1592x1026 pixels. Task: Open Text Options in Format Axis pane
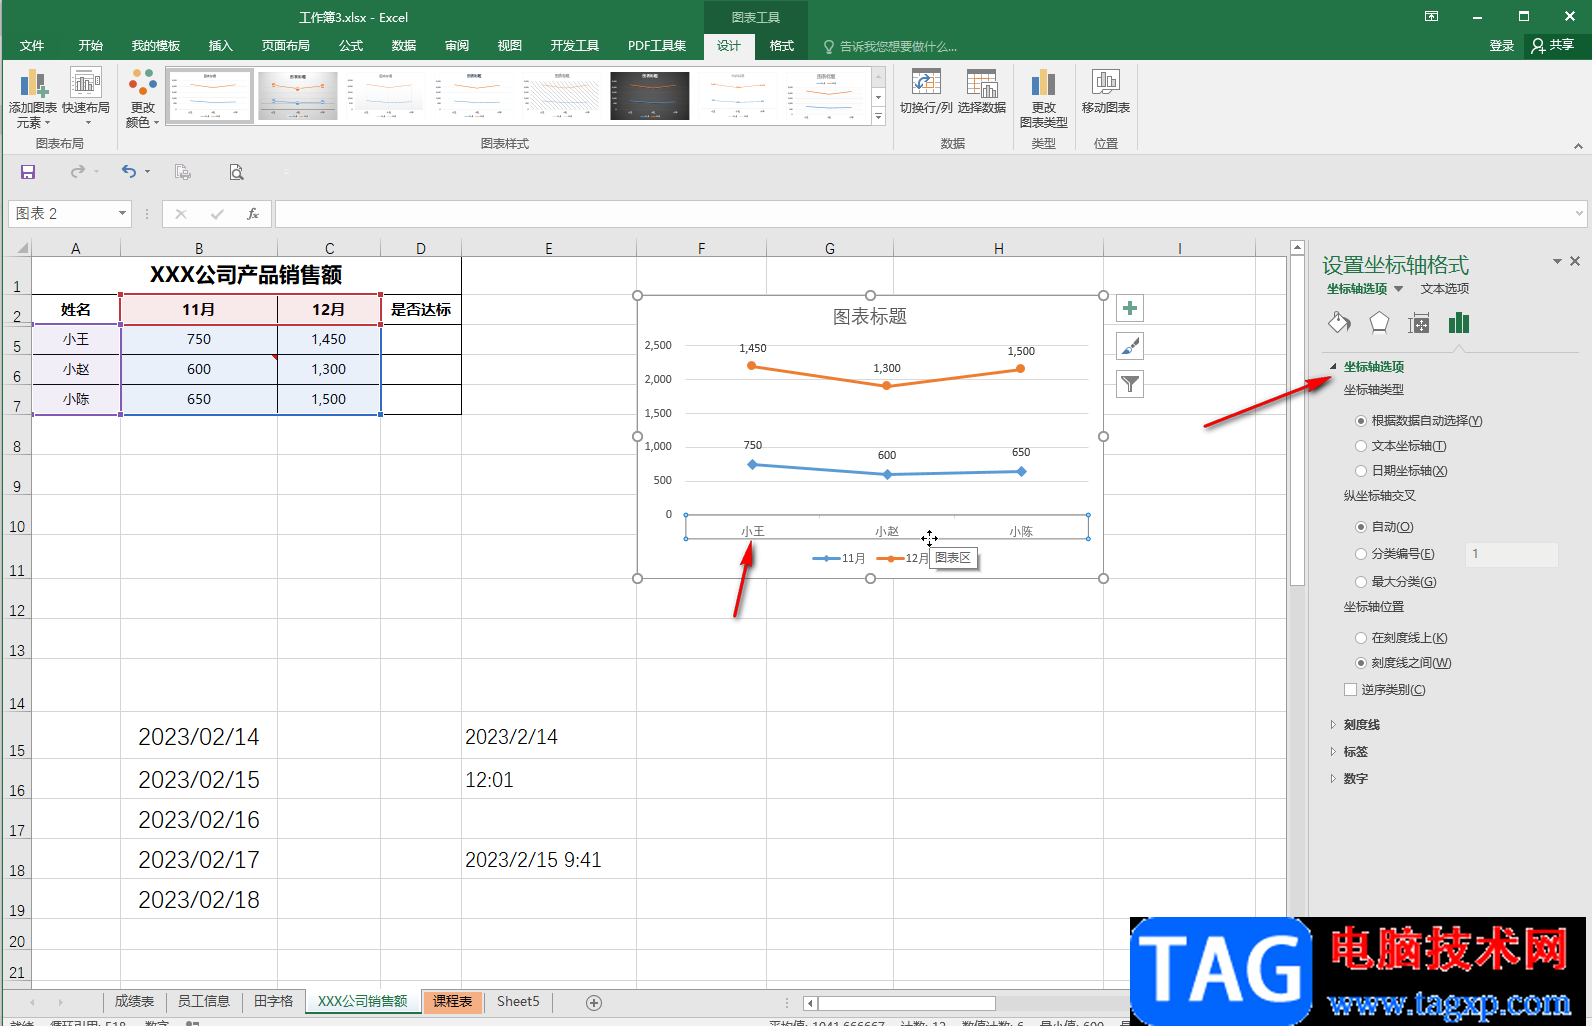(1445, 289)
